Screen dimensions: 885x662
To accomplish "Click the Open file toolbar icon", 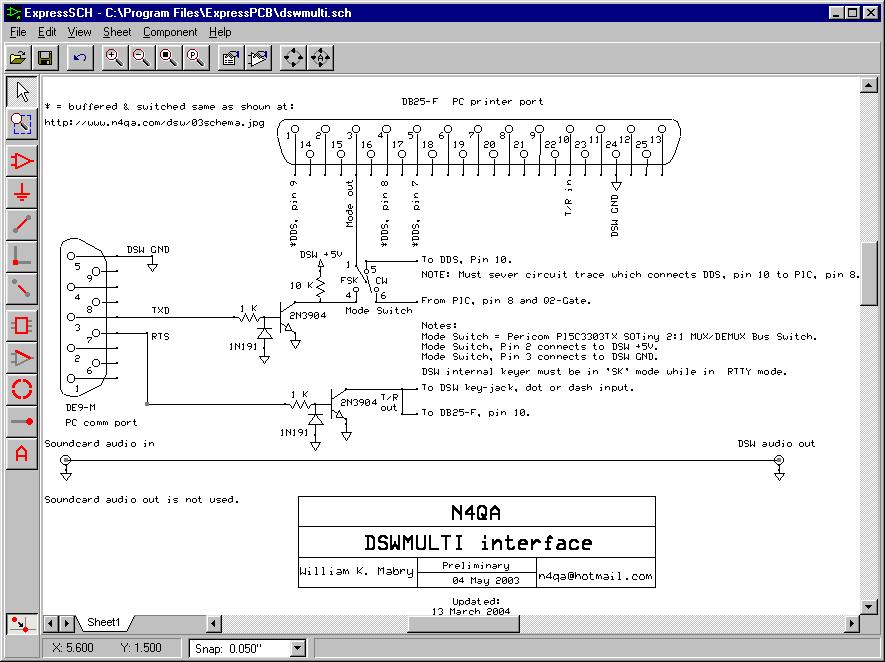I will tap(18, 58).
